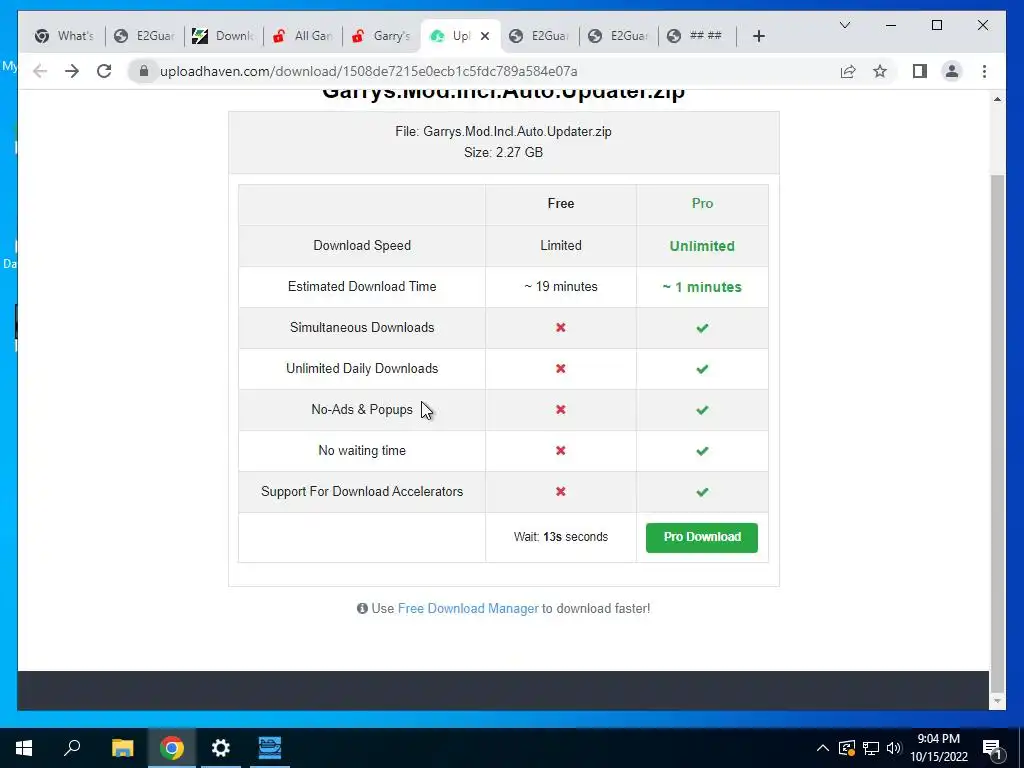The width and height of the screenshot is (1024, 768).
Task: Open Chrome side panel
Action: [x=920, y=71]
